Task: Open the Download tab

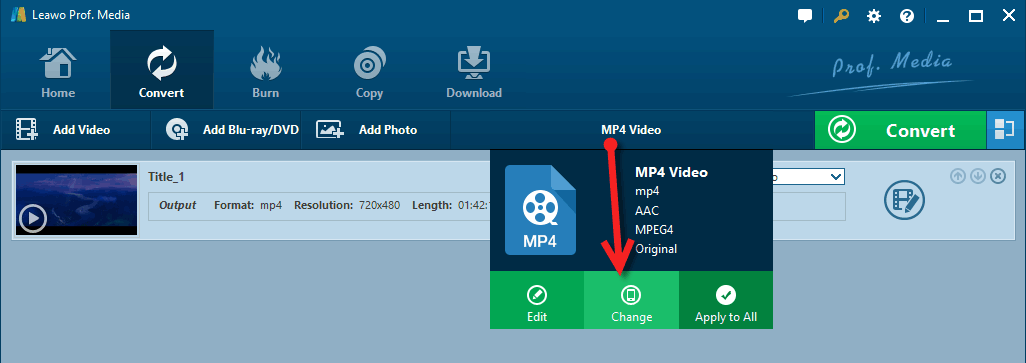Action: 474,70
